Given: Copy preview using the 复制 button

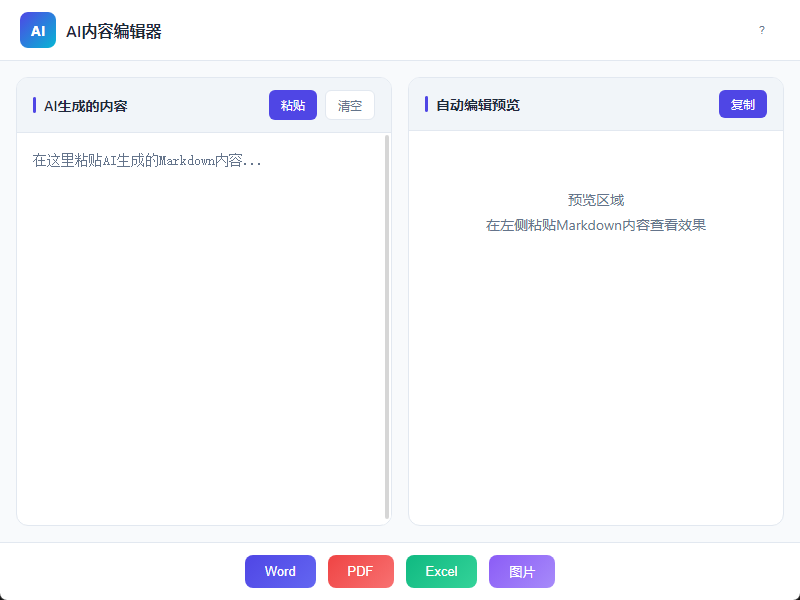Looking at the screenshot, I should pyautogui.click(x=742, y=104).
